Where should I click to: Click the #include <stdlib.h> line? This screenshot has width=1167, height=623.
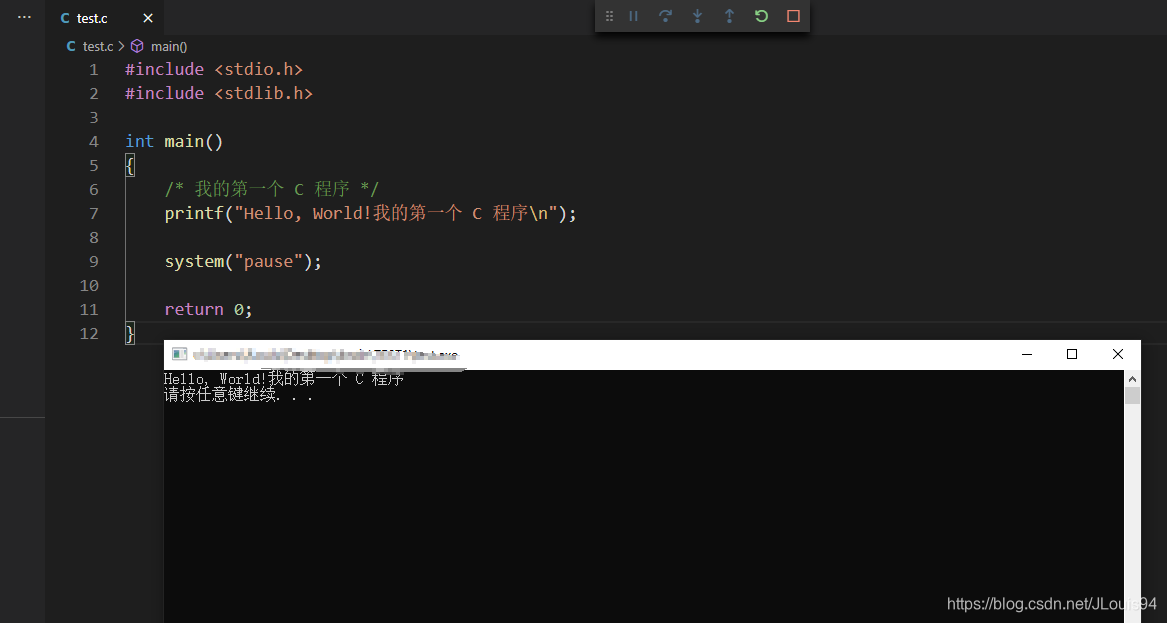tap(219, 93)
